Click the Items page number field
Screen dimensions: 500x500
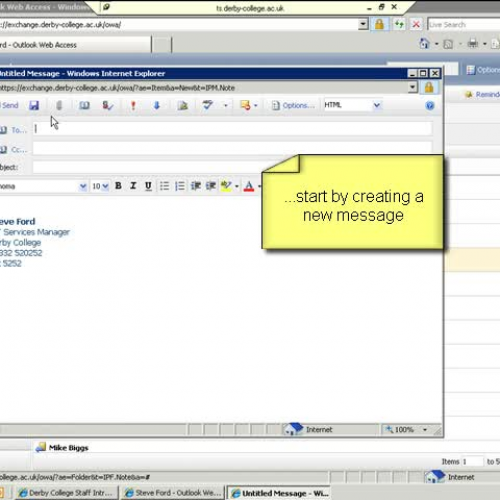(473, 462)
